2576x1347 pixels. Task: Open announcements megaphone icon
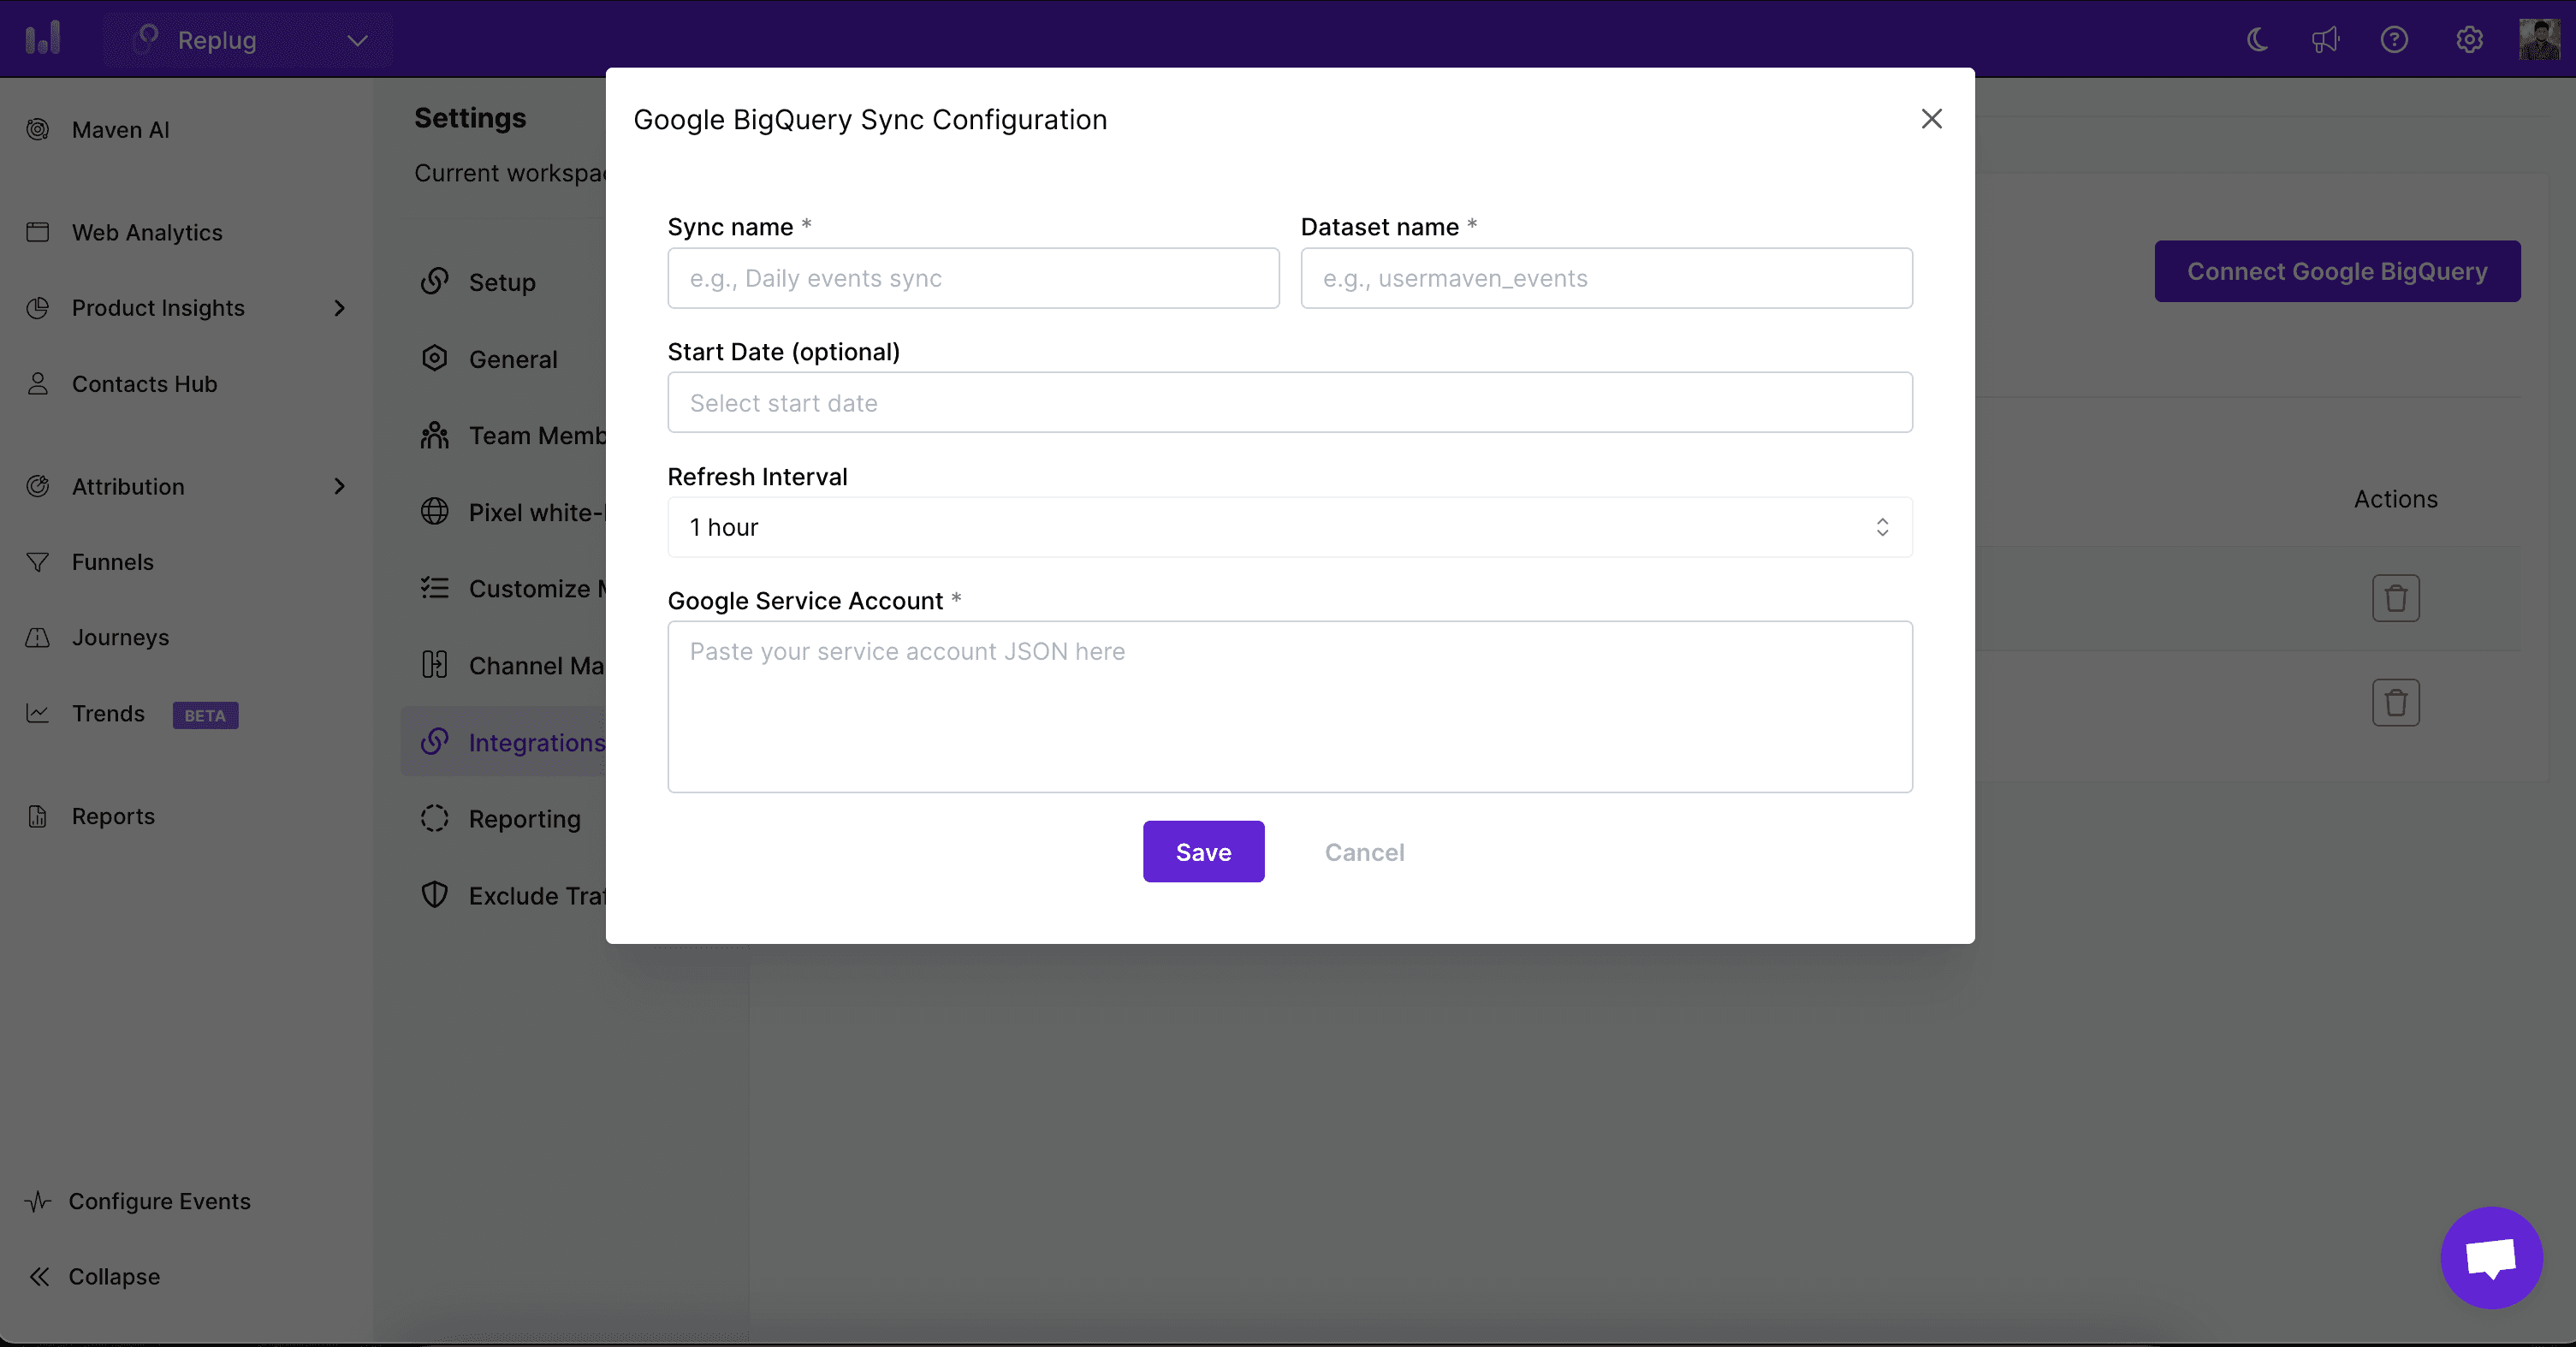[x=2325, y=40]
